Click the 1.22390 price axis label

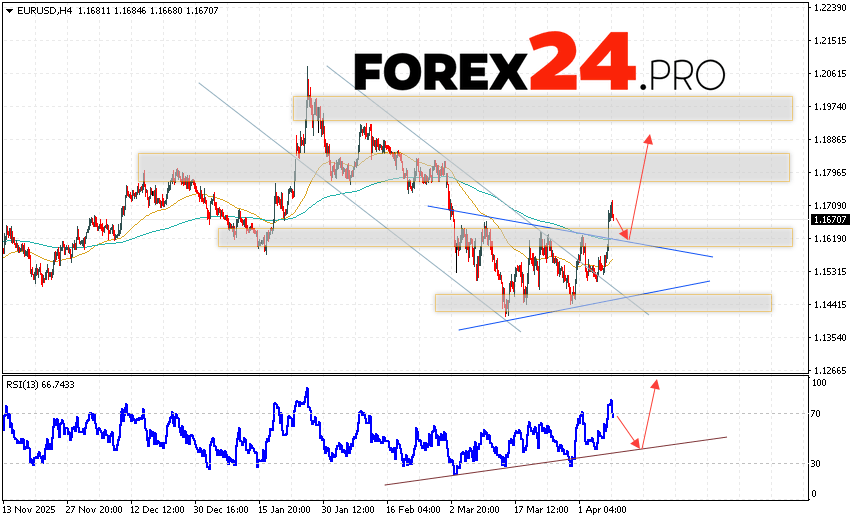(830, 8)
